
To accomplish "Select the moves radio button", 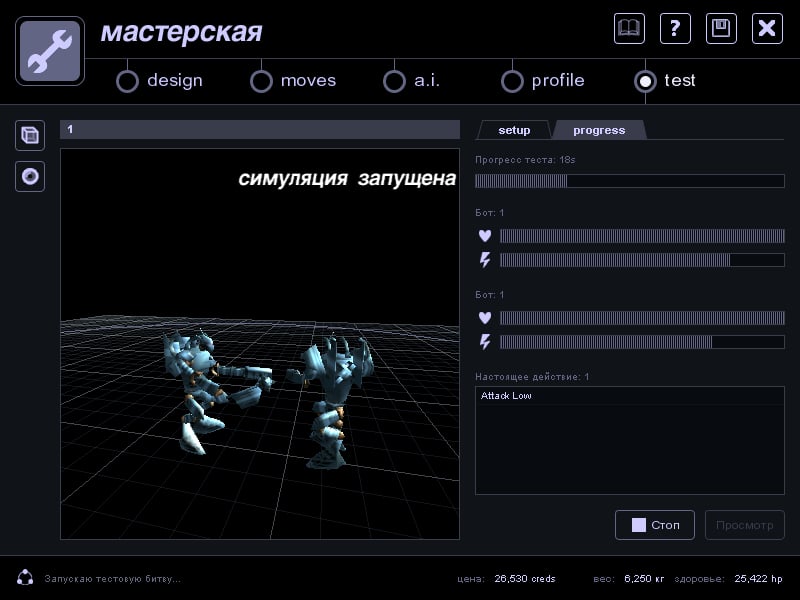I will pyautogui.click(x=261, y=81).
